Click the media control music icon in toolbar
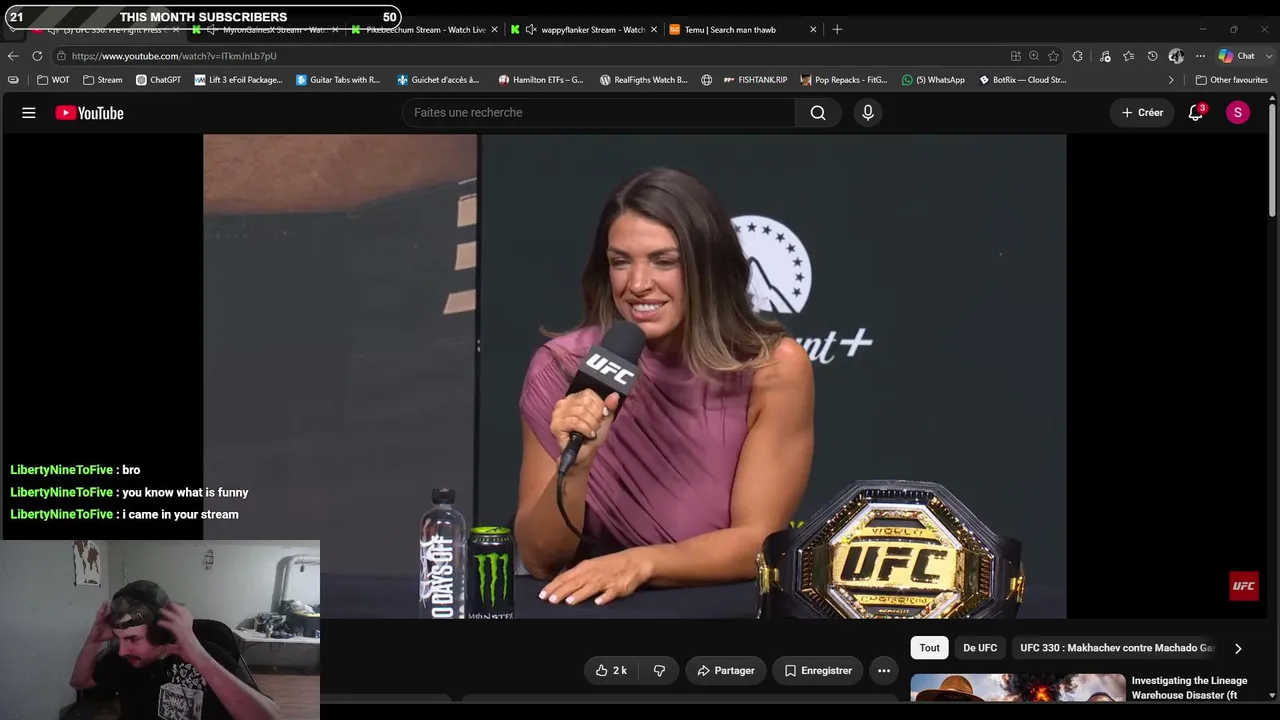 (1105, 56)
